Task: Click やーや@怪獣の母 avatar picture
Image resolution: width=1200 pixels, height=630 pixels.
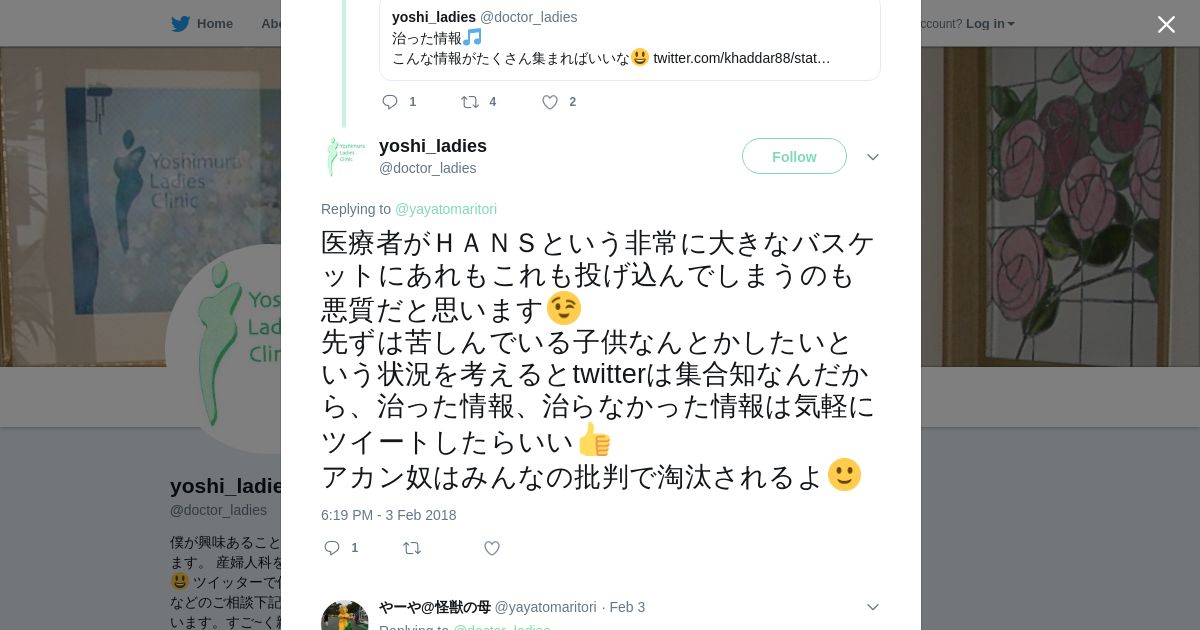Action: coord(345,617)
